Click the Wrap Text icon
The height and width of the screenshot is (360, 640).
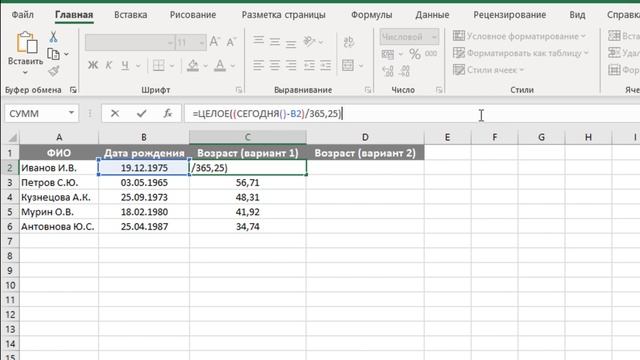349,41
